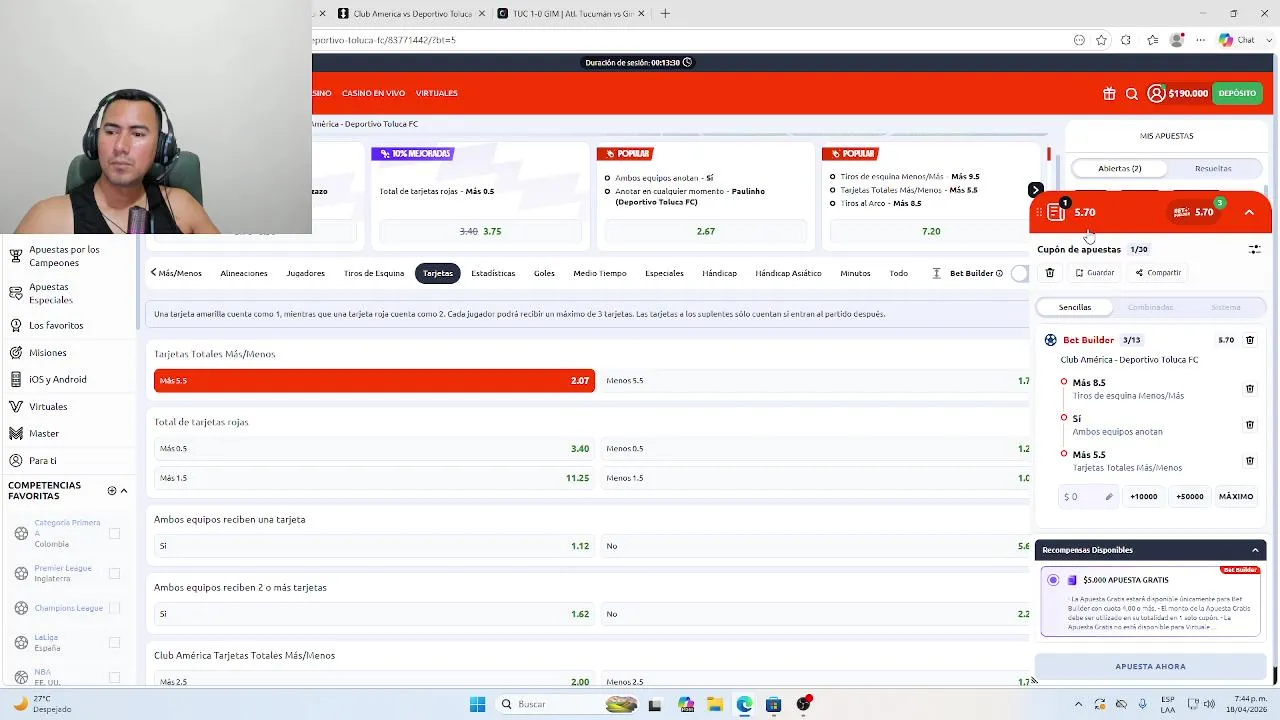This screenshot has height=720, width=1280.
Task: Select the Sistema bet type tab
Action: pyautogui.click(x=1225, y=307)
